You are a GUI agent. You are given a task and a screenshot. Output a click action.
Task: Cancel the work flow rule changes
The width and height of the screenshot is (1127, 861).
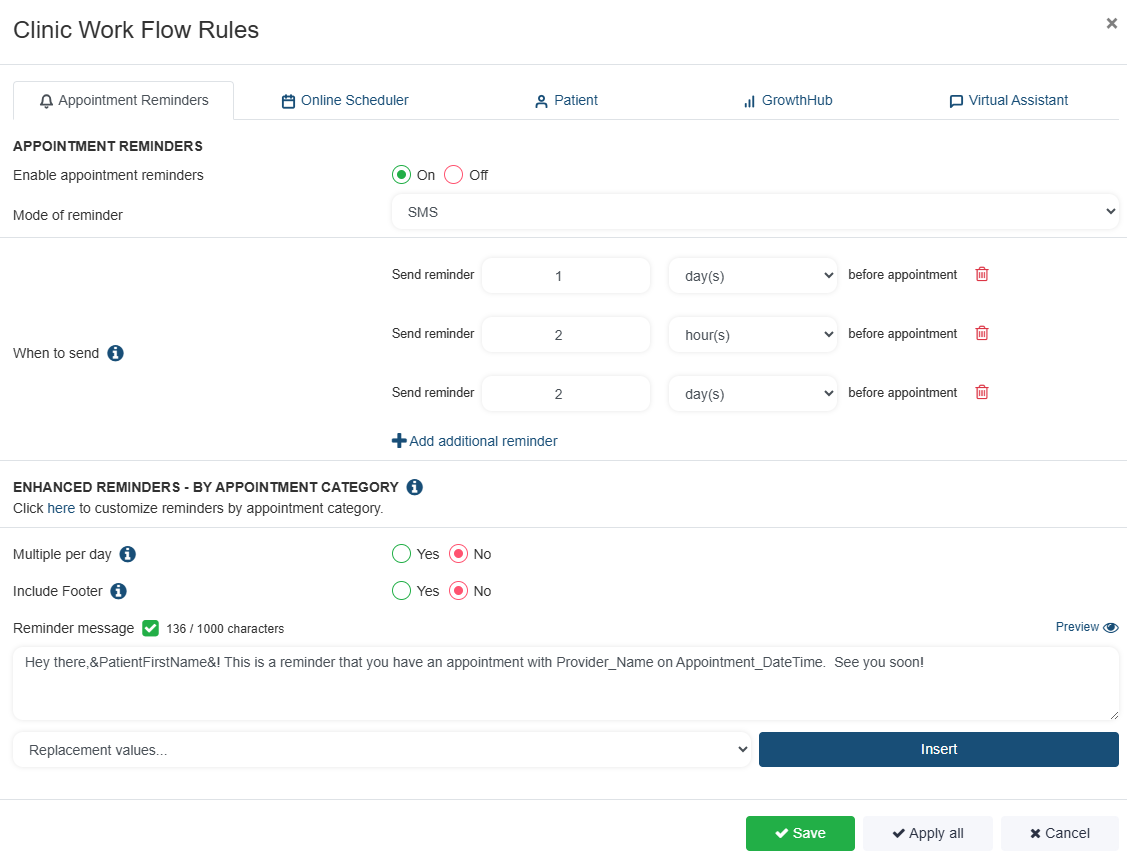(1059, 833)
